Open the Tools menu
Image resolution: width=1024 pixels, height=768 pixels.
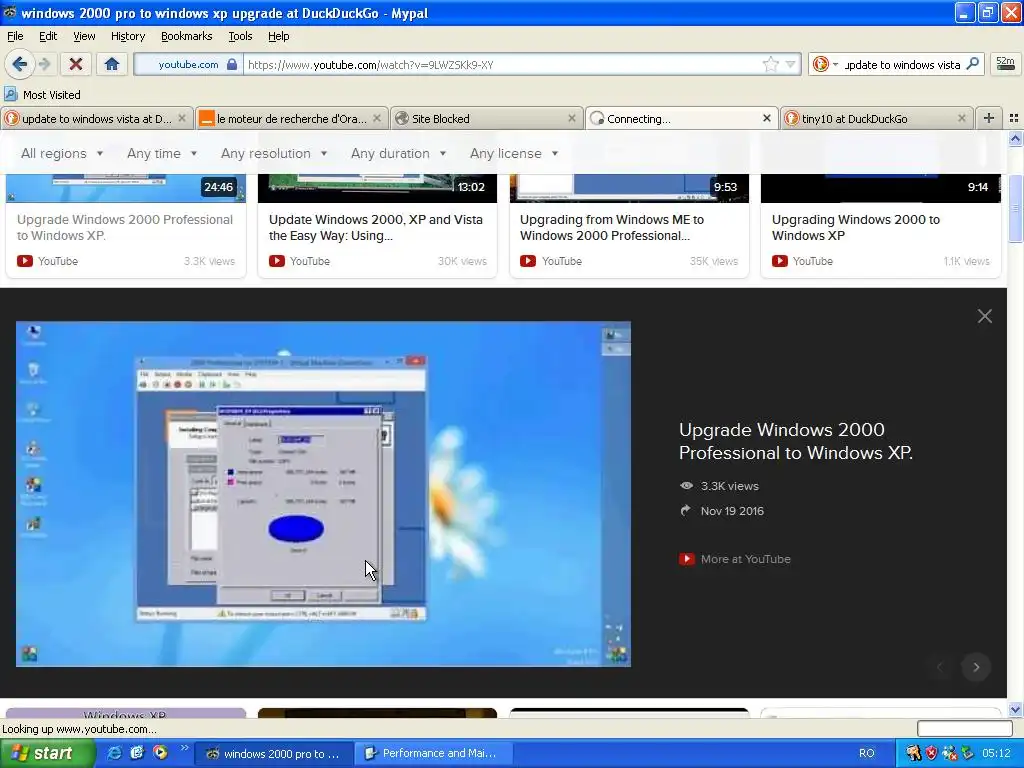[x=240, y=36]
